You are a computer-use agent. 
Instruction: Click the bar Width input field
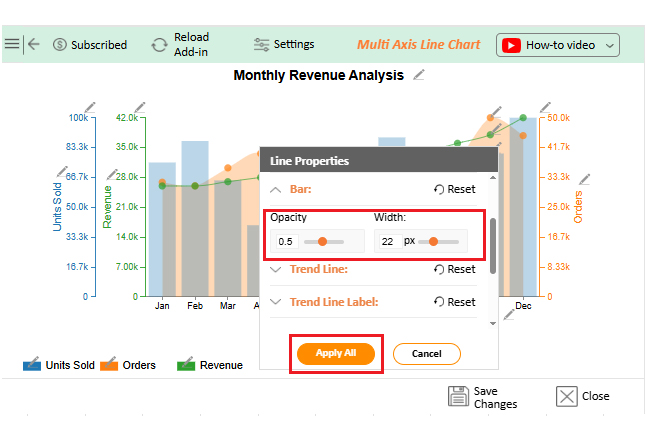coord(387,241)
